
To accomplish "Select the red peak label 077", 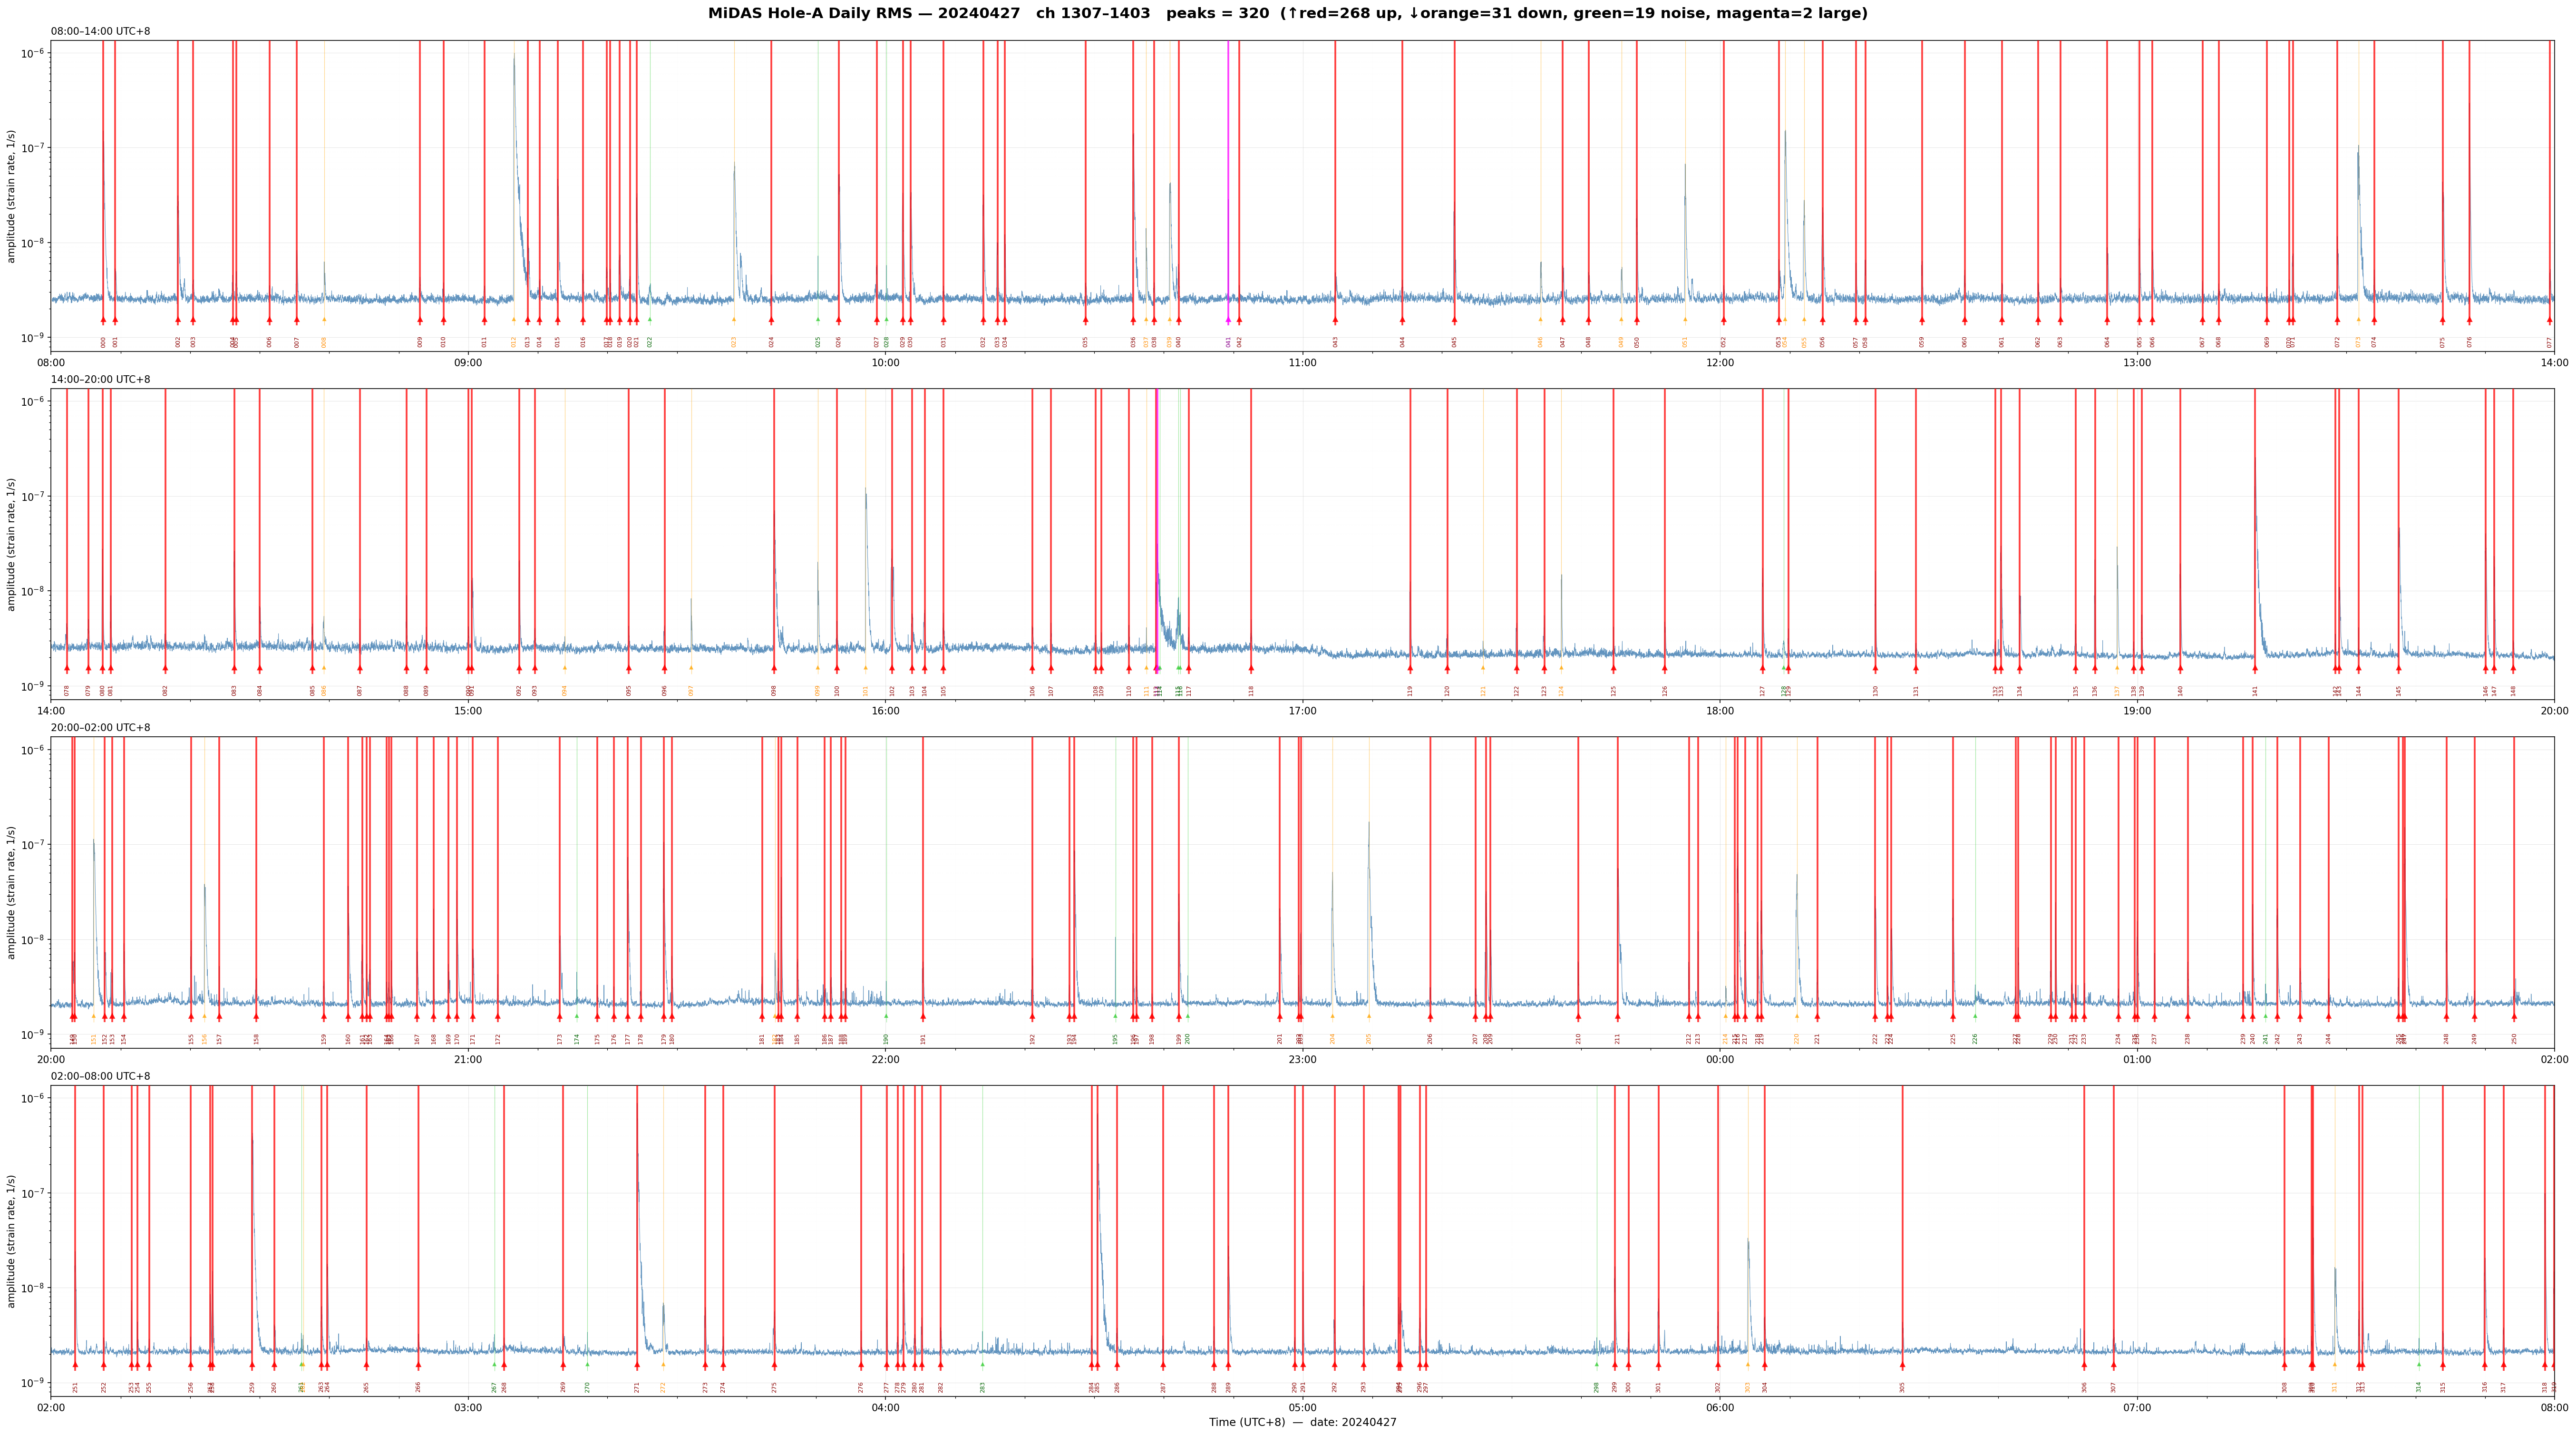I will [x=2550, y=342].
